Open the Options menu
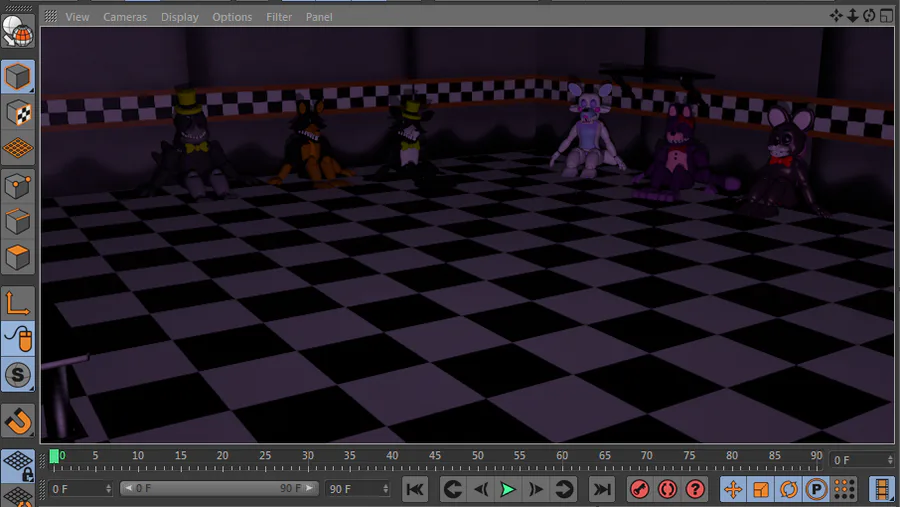 coord(232,17)
